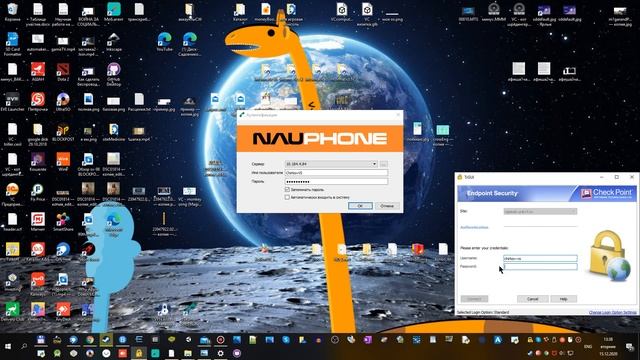The width and height of the screenshot is (640, 360).
Task: Toggle remember password checkbox in Nauphone
Action: pyautogui.click(x=287, y=190)
